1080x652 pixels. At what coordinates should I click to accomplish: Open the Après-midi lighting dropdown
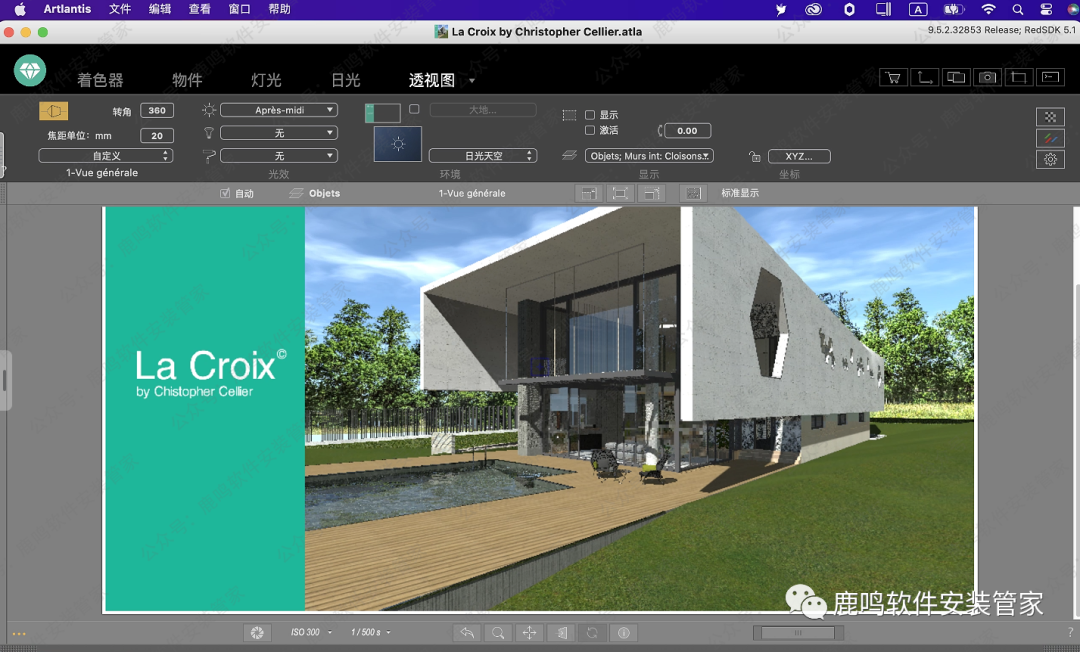point(278,110)
